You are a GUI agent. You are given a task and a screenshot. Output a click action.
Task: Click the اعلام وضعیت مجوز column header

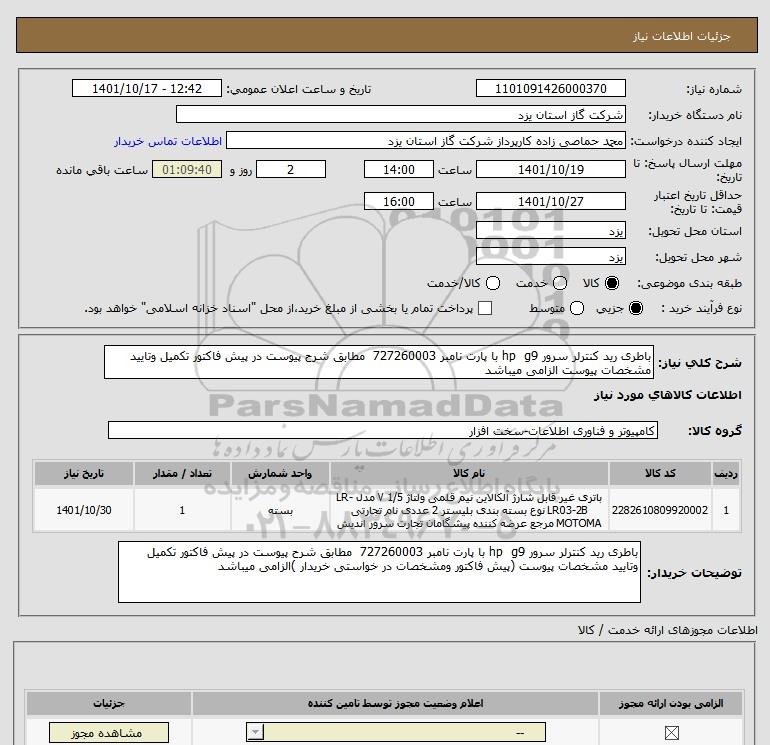pyautogui.click(x=395, y=703)
